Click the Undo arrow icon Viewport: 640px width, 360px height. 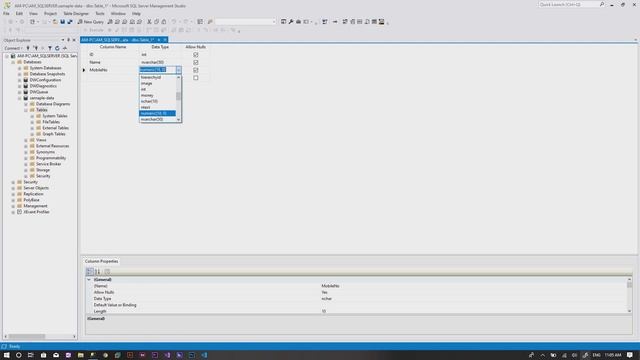tap(174, 22)
